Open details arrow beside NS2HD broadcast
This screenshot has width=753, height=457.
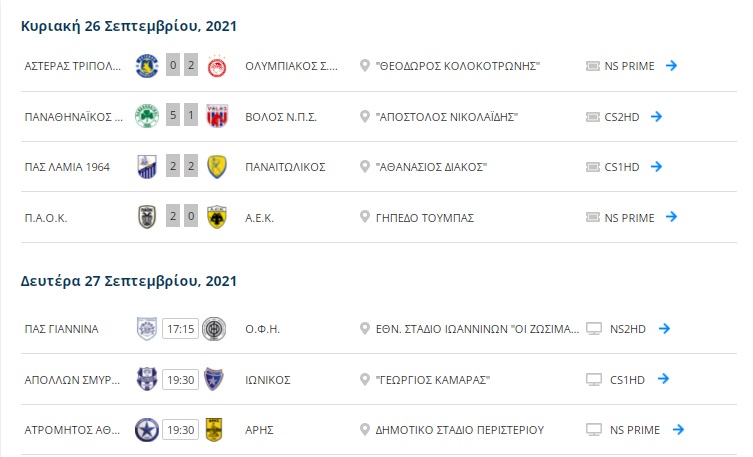(664, 328)
